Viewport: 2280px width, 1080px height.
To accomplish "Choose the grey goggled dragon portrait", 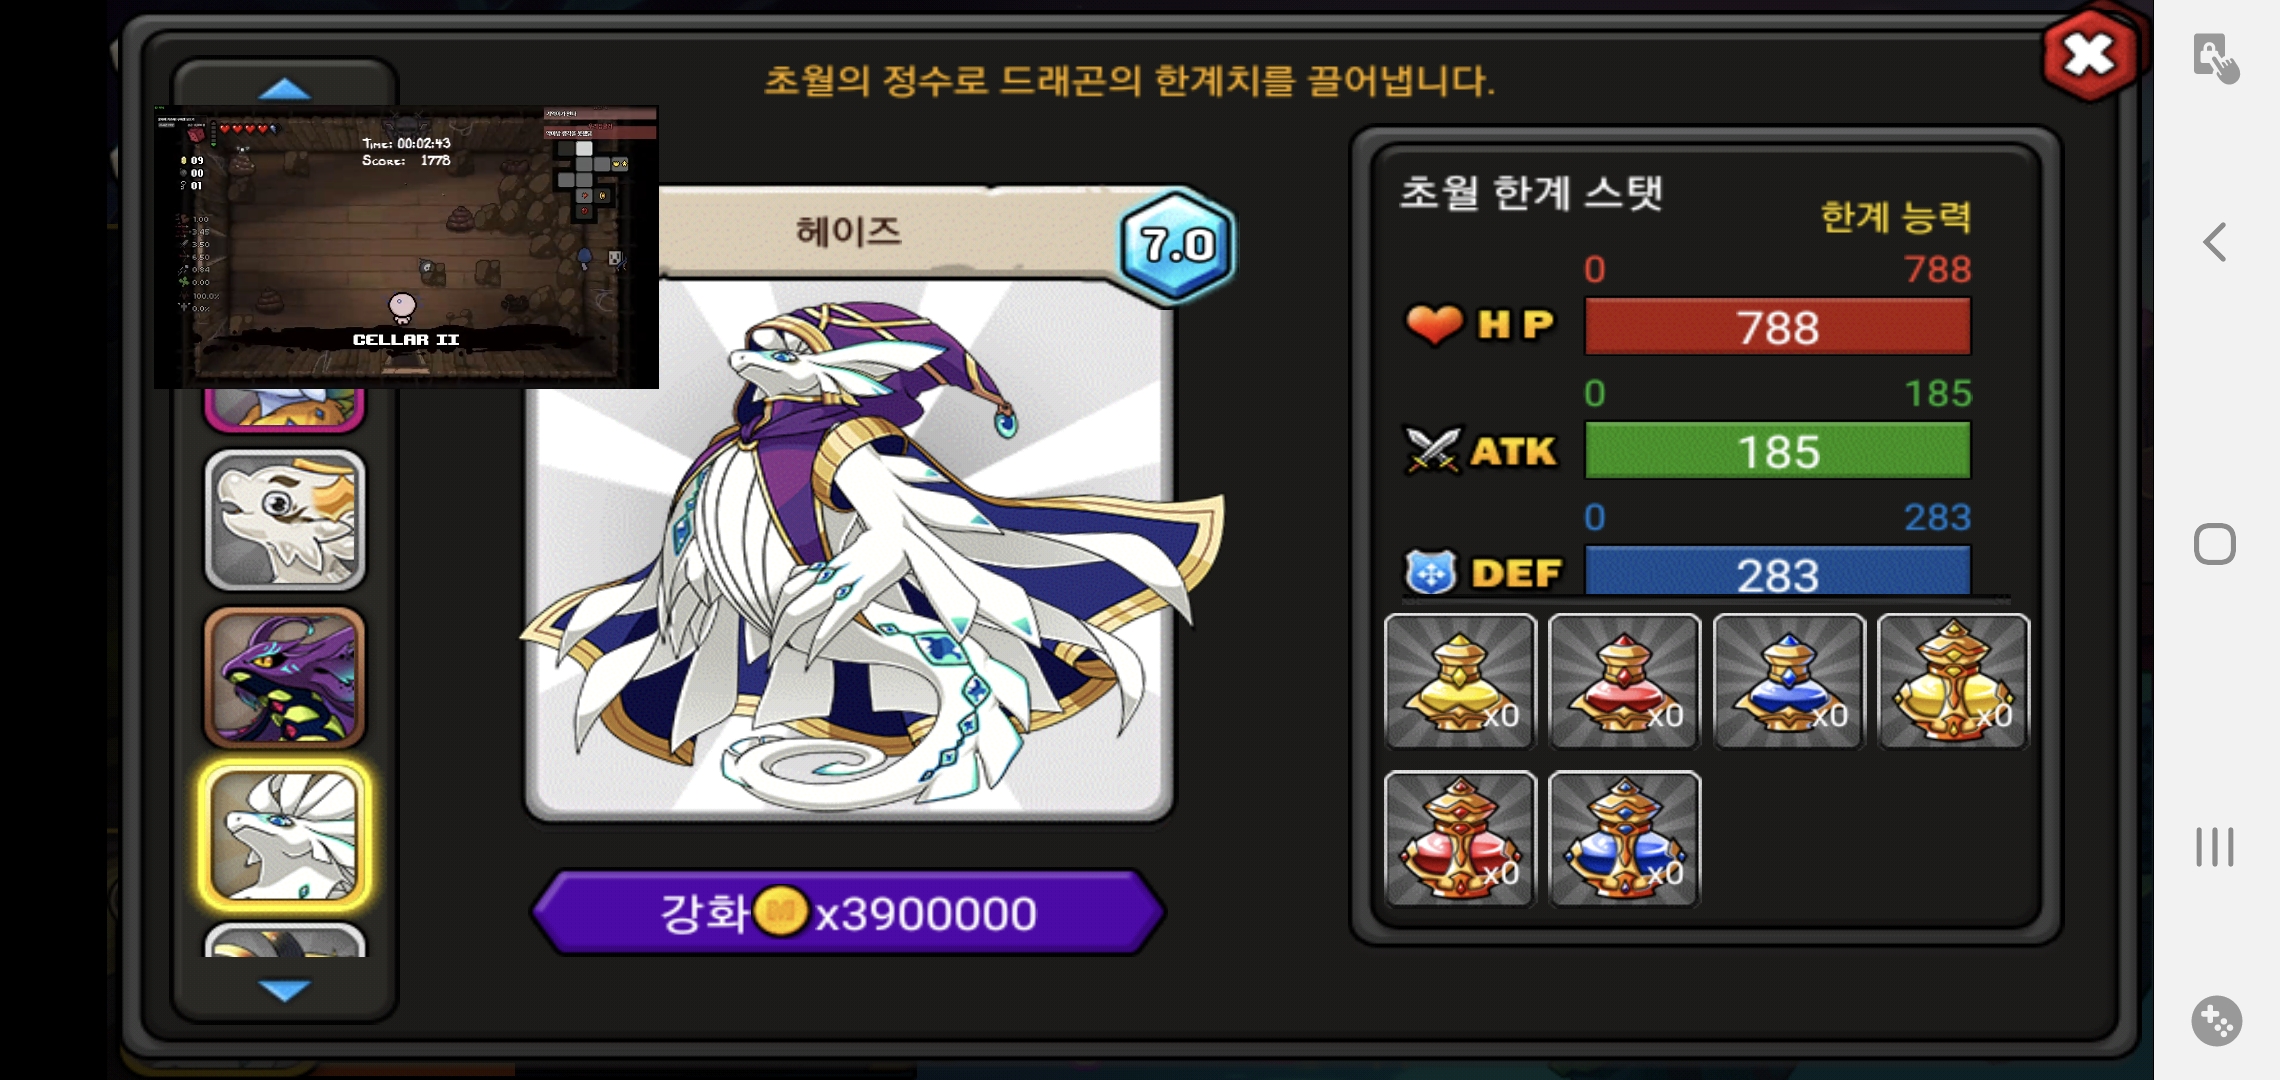I will pyautogui.click(x=285, y=520).
